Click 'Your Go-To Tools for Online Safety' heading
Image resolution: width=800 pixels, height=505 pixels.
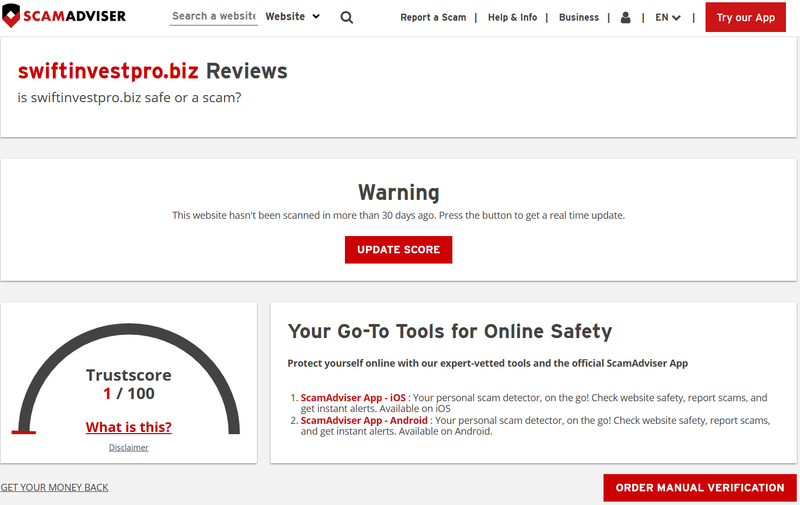449,332
